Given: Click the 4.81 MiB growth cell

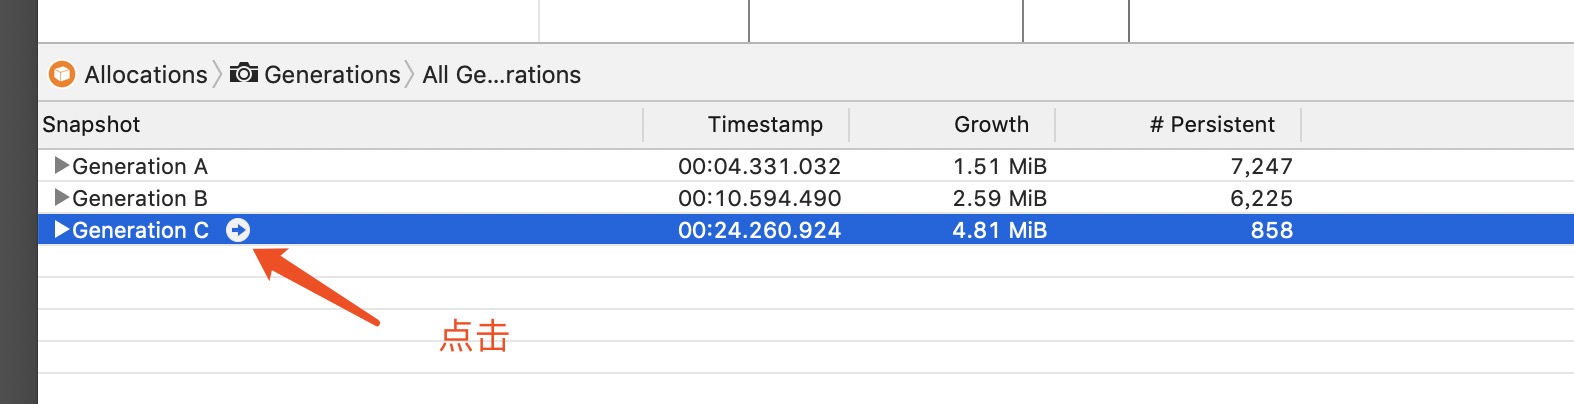Looking at the screenshot, I should click(999, 230).
